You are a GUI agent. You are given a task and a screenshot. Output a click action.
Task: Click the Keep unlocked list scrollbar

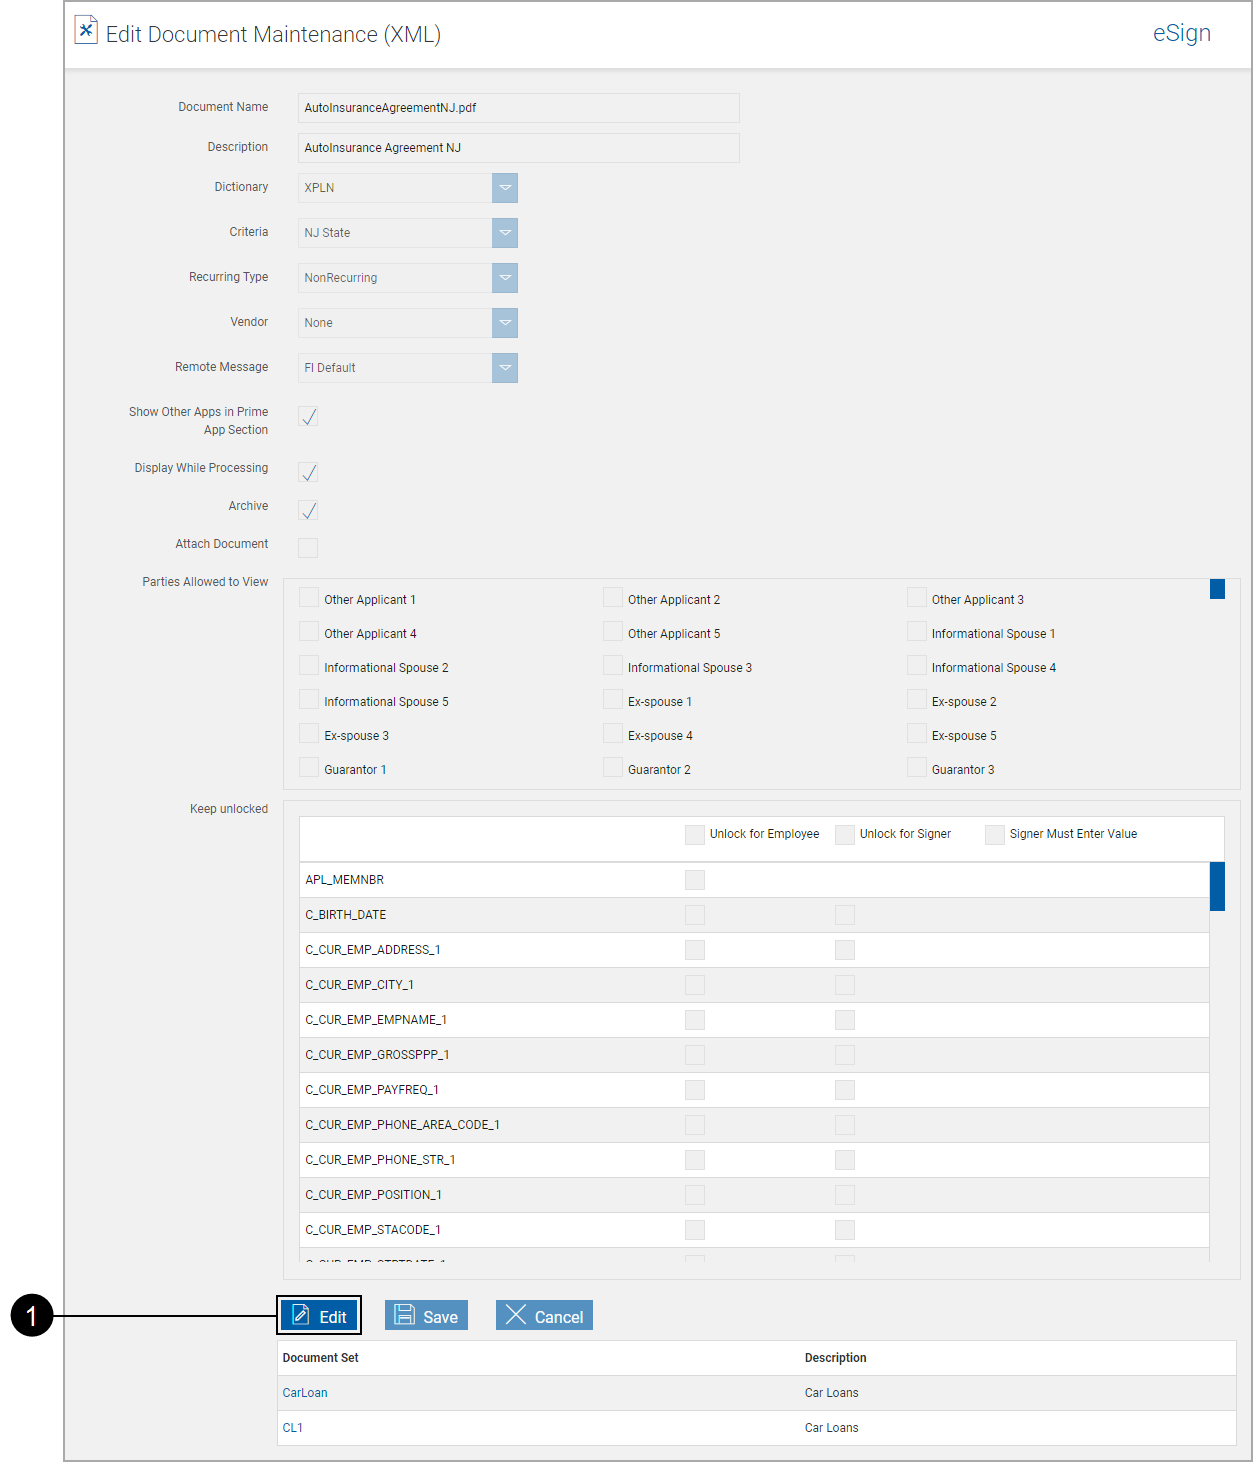click(1217, 886)
